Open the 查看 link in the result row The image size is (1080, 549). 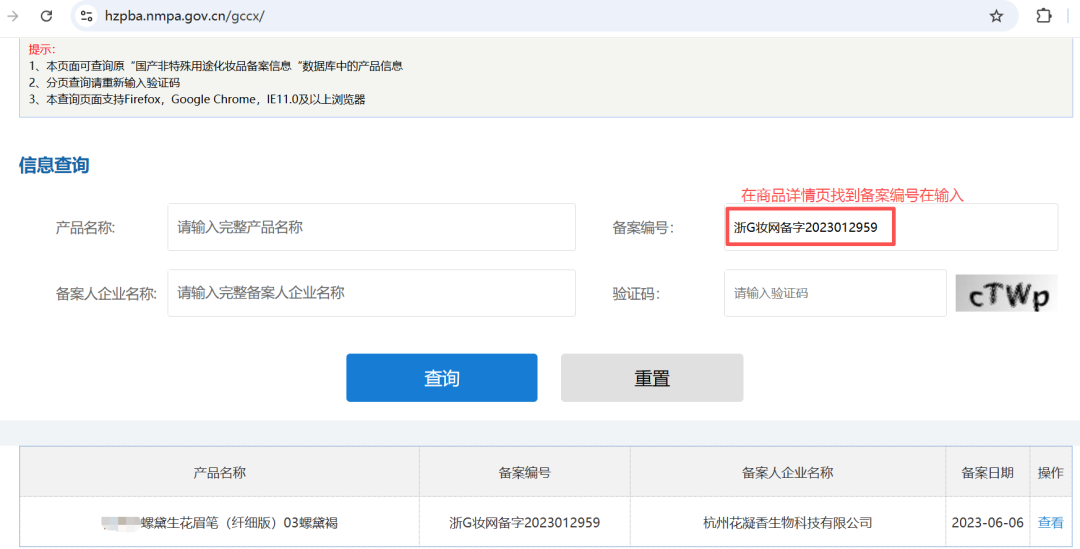click(1051, 522)
